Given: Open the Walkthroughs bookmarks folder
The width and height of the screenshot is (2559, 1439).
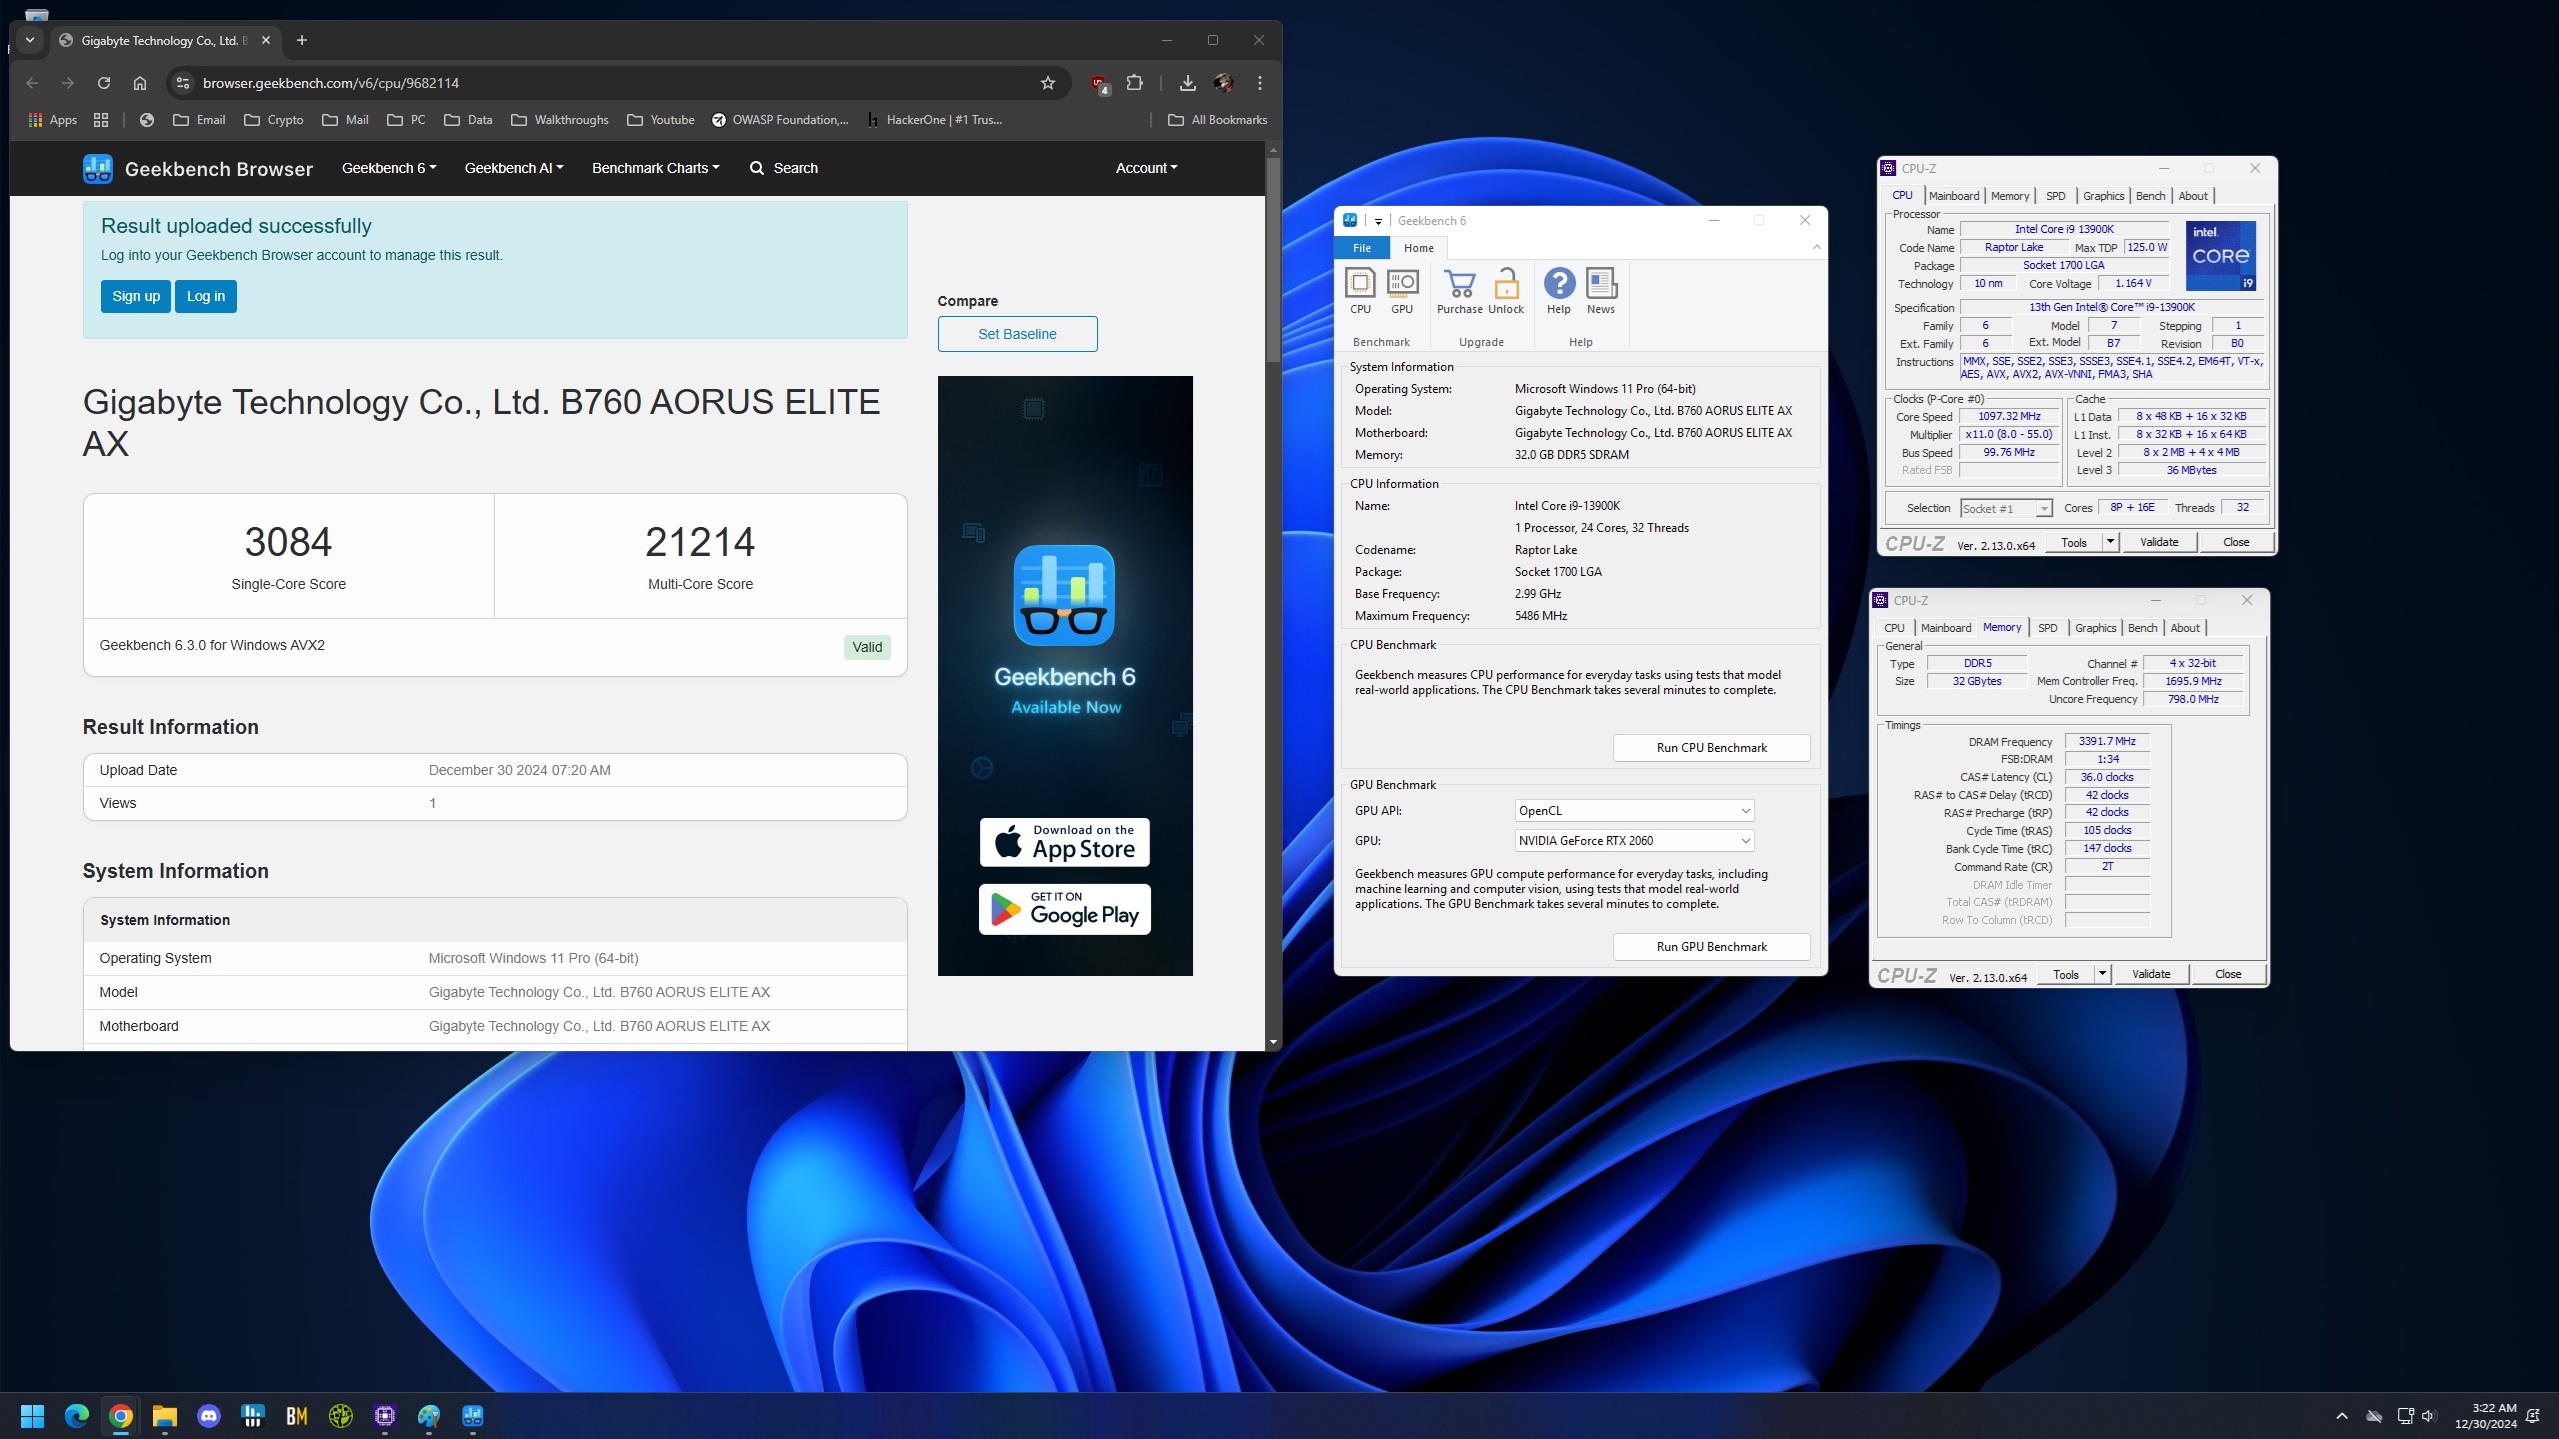Looking at the screenshot, I should tap(559, 120).
